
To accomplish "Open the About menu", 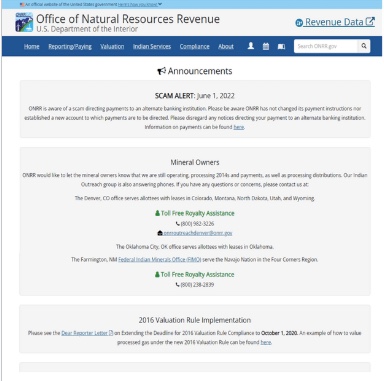I will (x=226, y=46).
